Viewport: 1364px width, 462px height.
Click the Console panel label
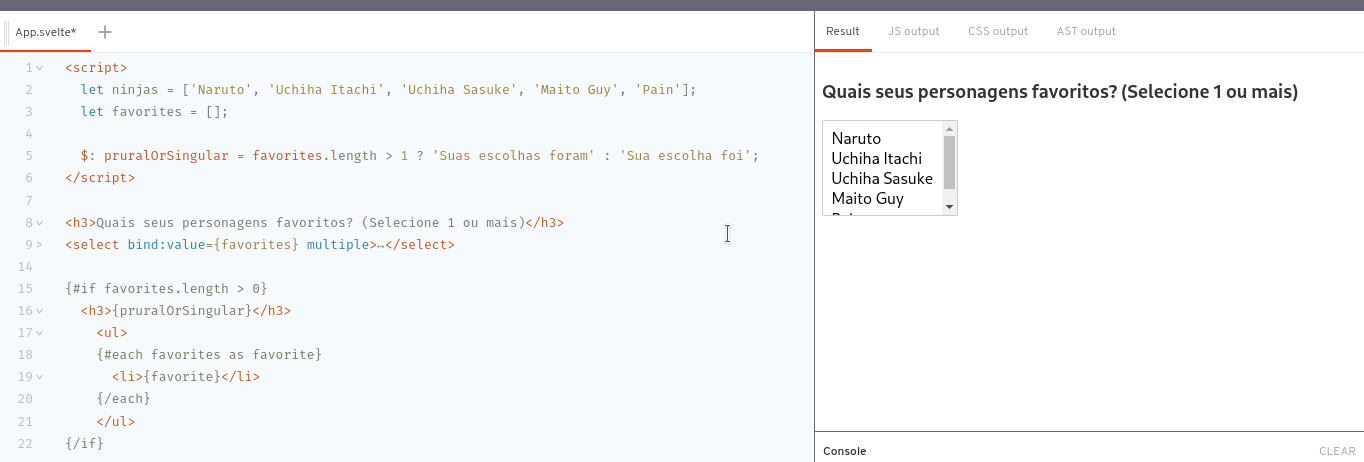pyautogui.click(x=844, y=451)
